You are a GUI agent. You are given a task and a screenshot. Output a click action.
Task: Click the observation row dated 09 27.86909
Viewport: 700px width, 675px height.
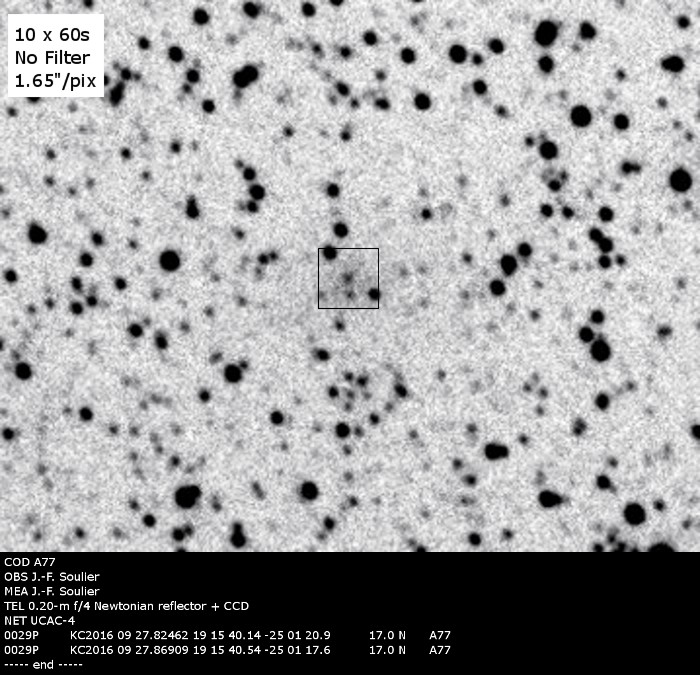pyautogui.click(x=228, y=650)
